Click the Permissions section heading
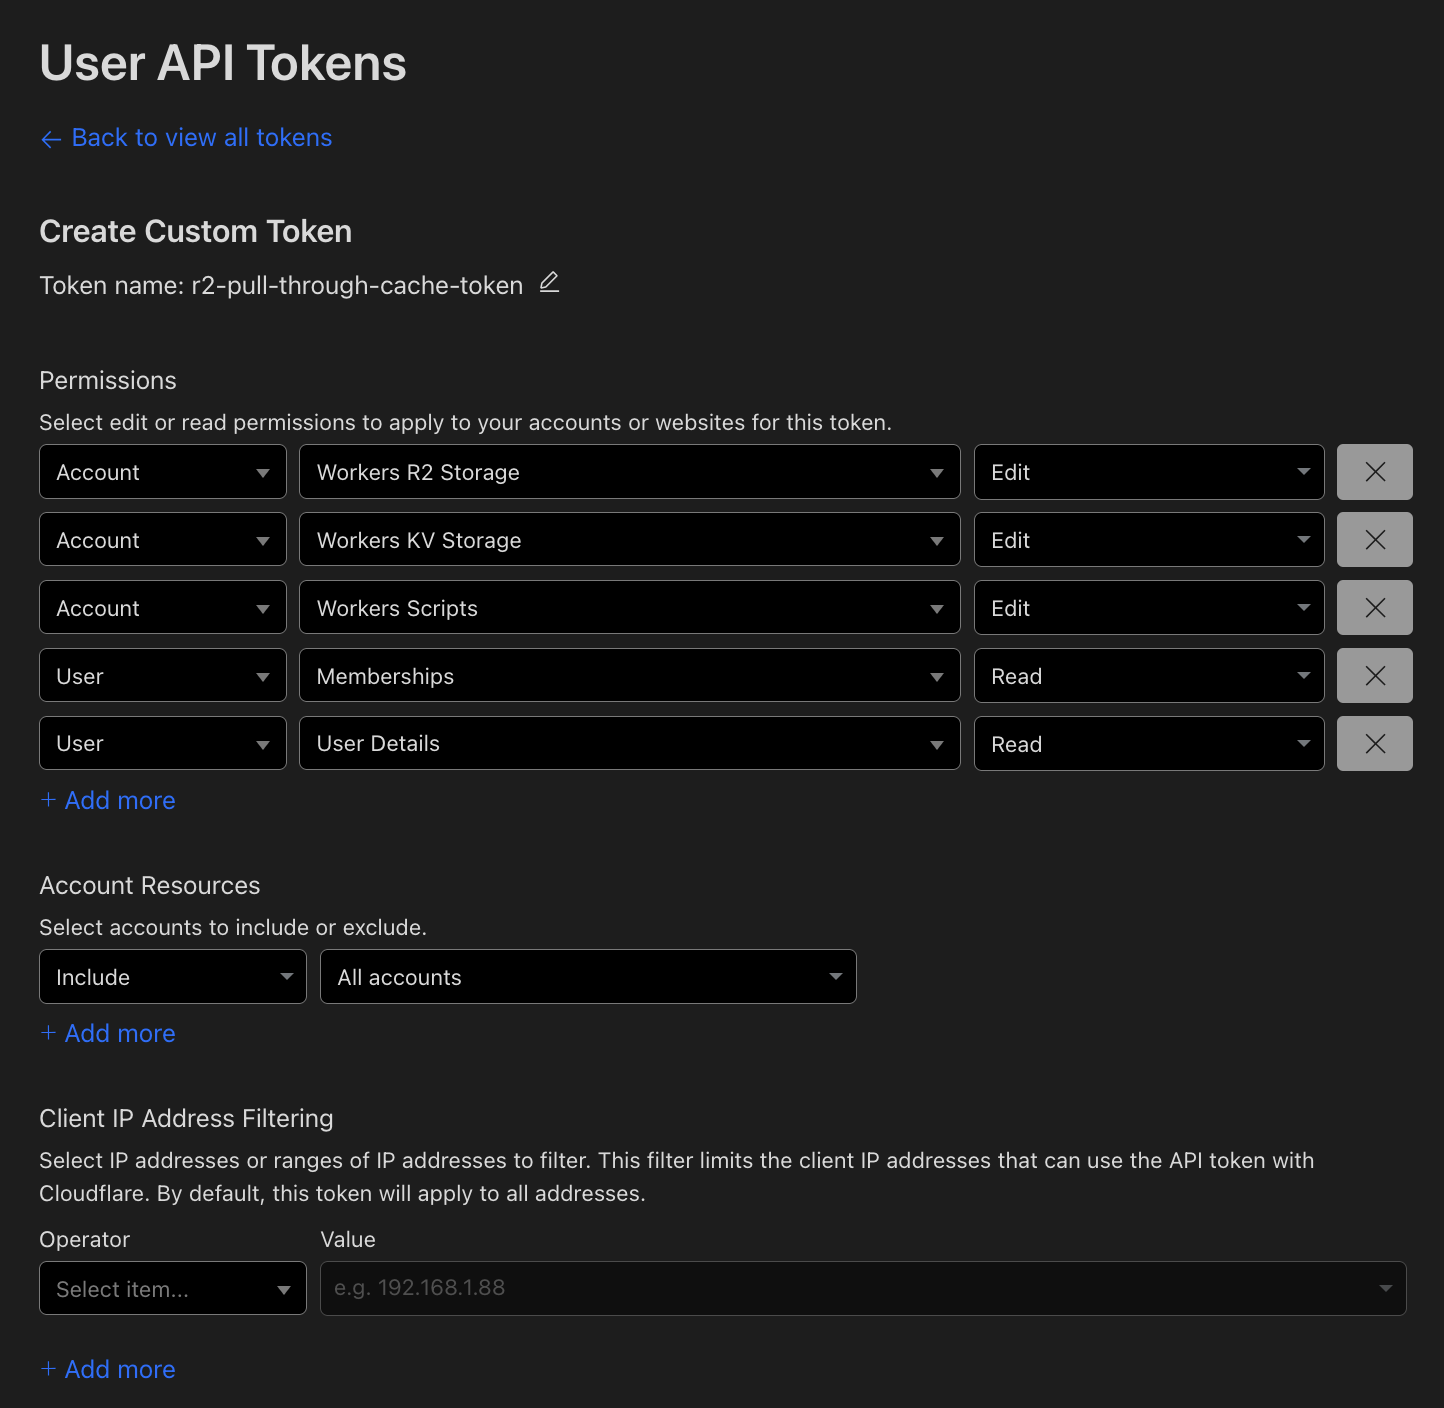The image size is (1444, 1408). (x=108, y=381)
